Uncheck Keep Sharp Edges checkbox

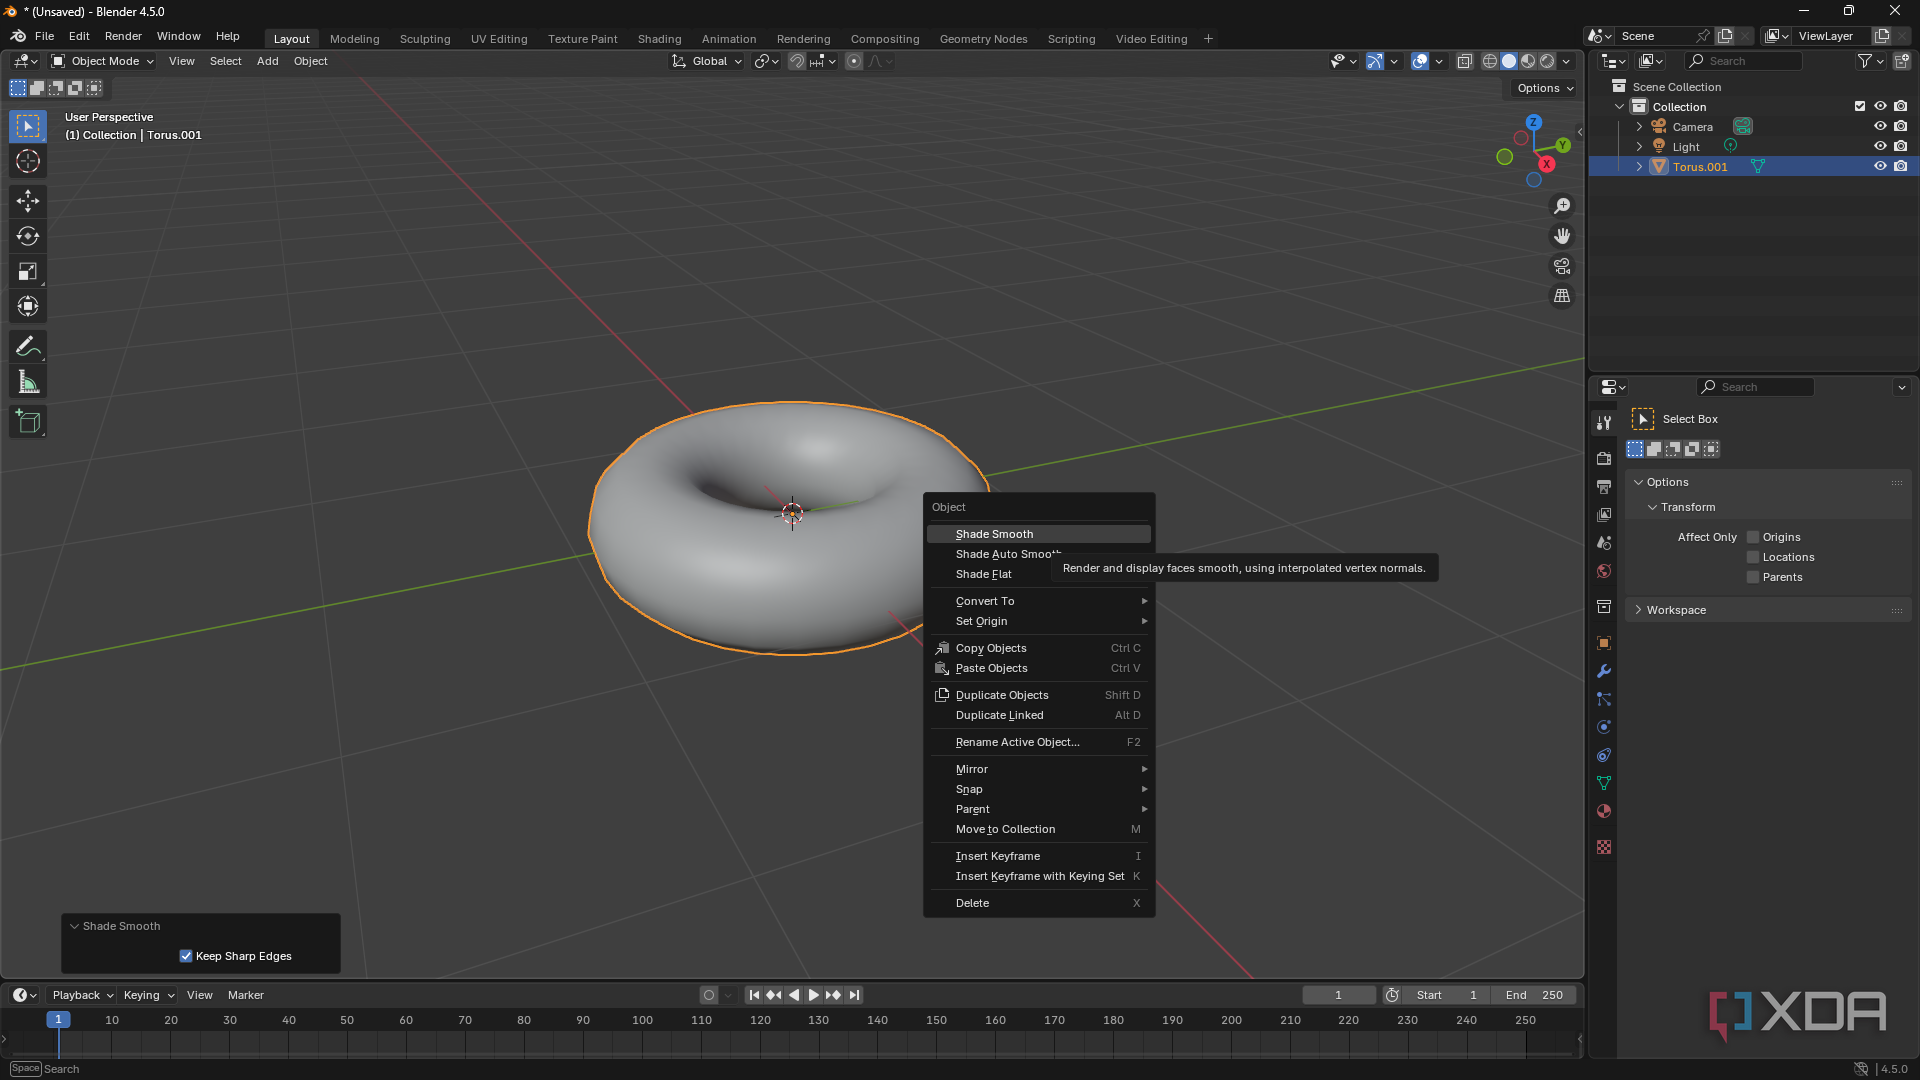(186, 956)
